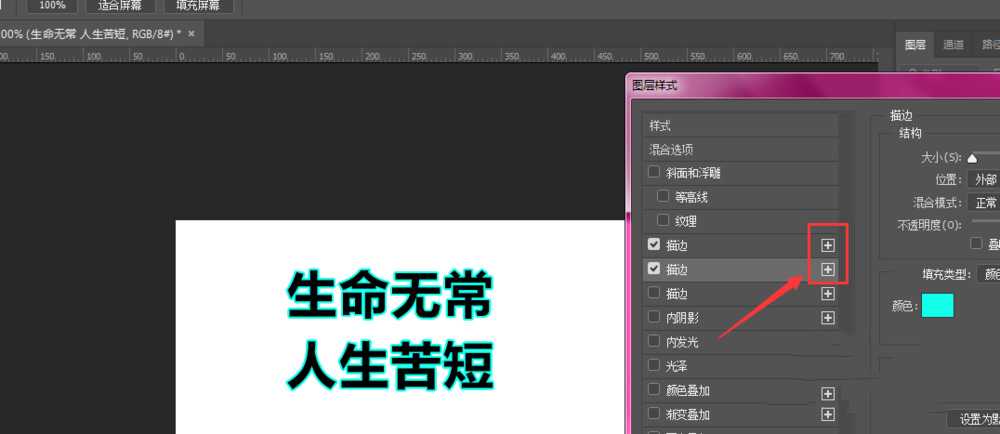Click the plus icon beside 颜色叠加

828,391
